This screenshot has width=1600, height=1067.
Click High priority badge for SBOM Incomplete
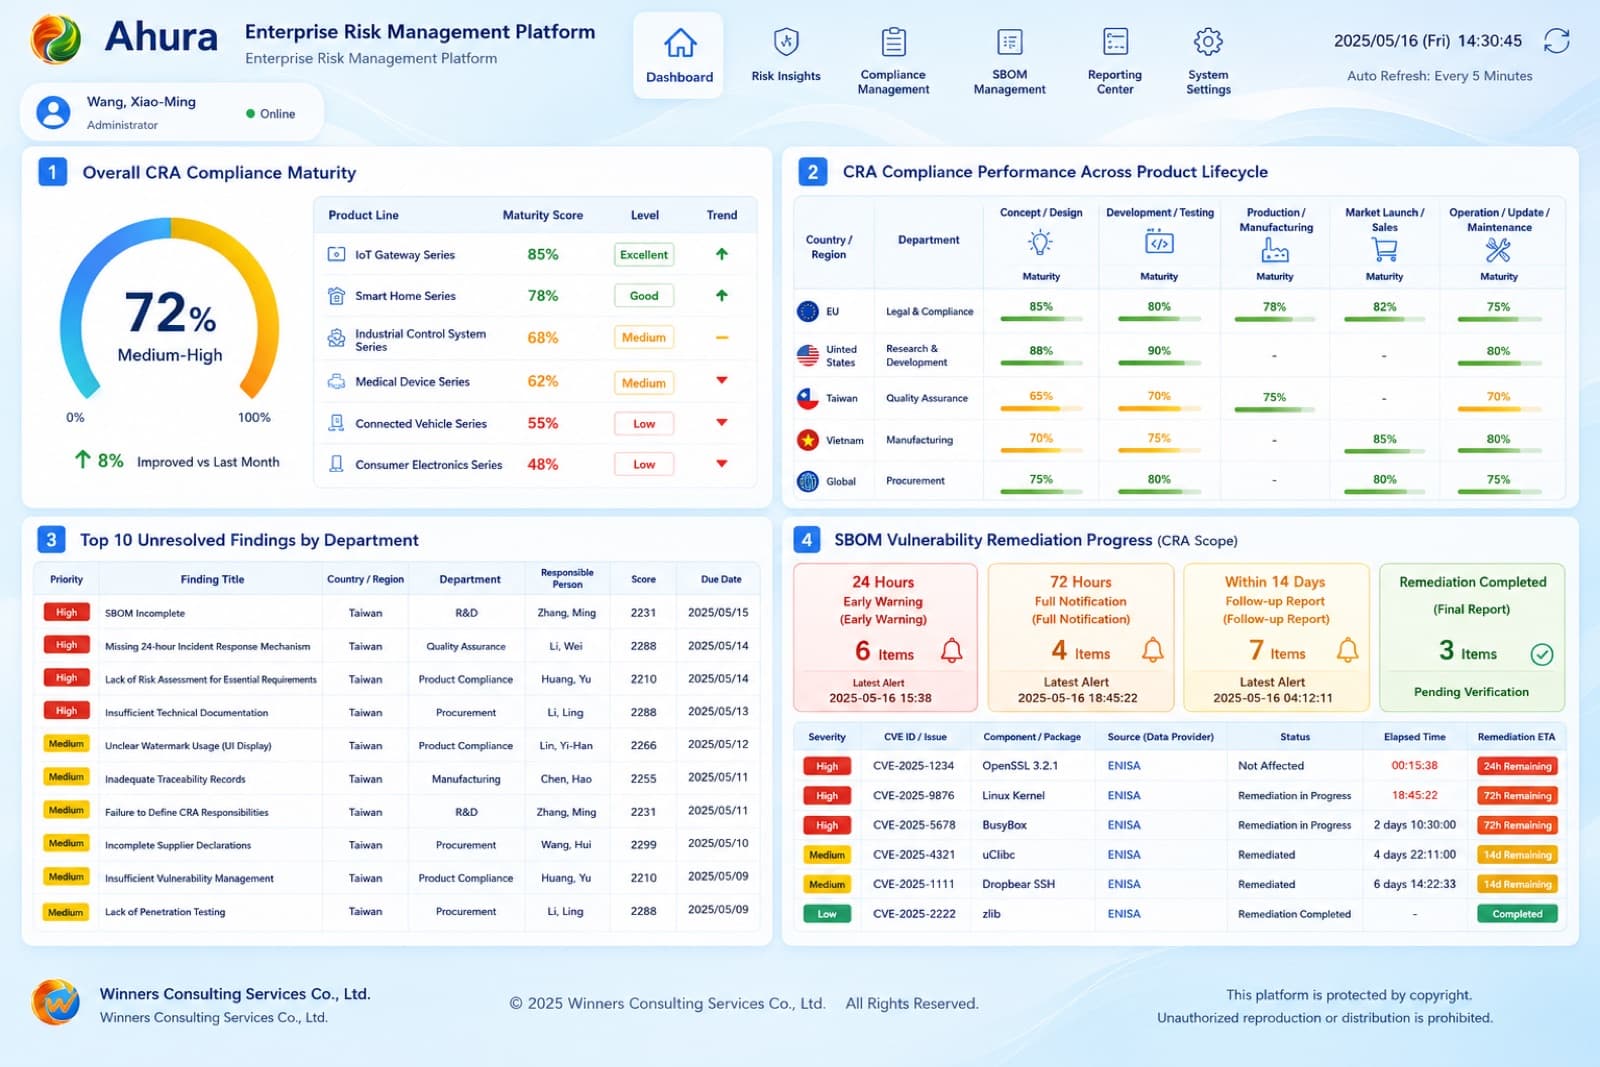pyautogui.click(x=66, y=612)
